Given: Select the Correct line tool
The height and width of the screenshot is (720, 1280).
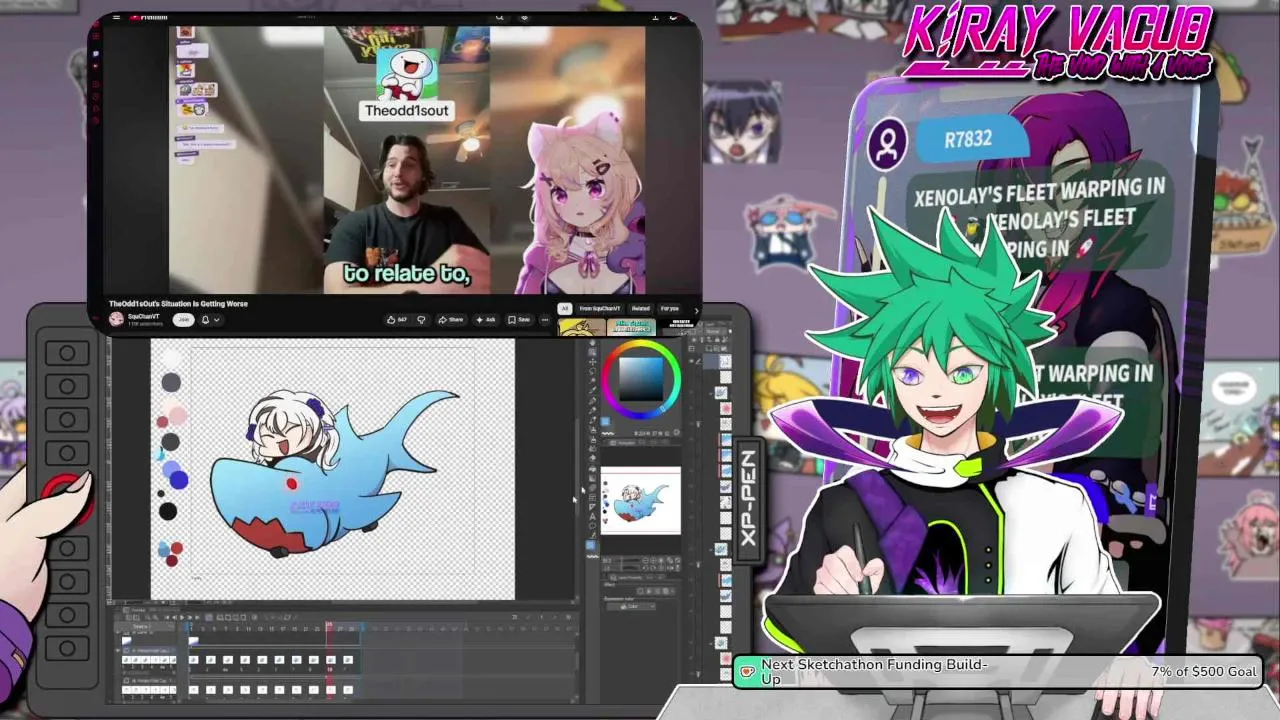Looking at the screenshot, I should click(592, 535).
